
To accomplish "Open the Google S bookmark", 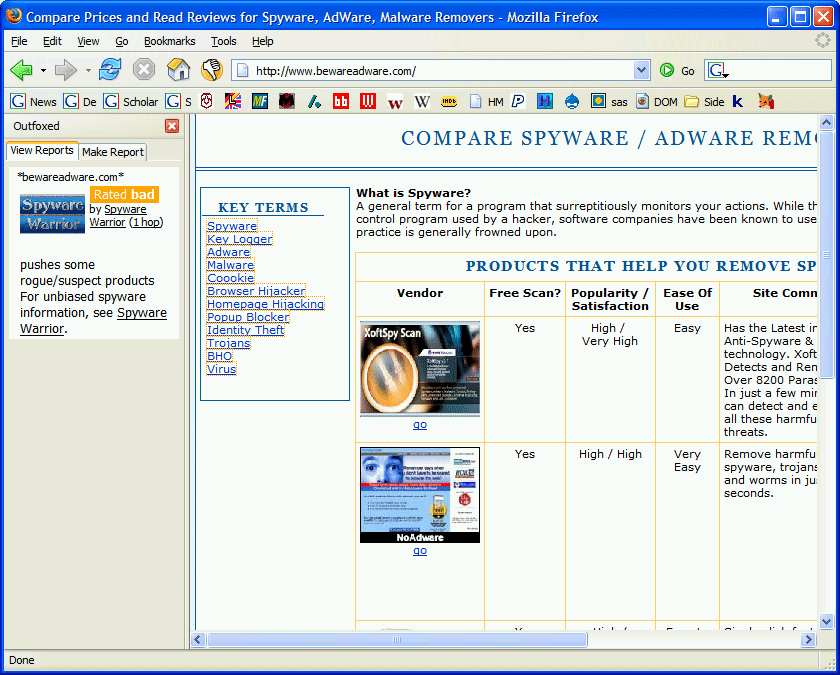I will click(178, 102).
